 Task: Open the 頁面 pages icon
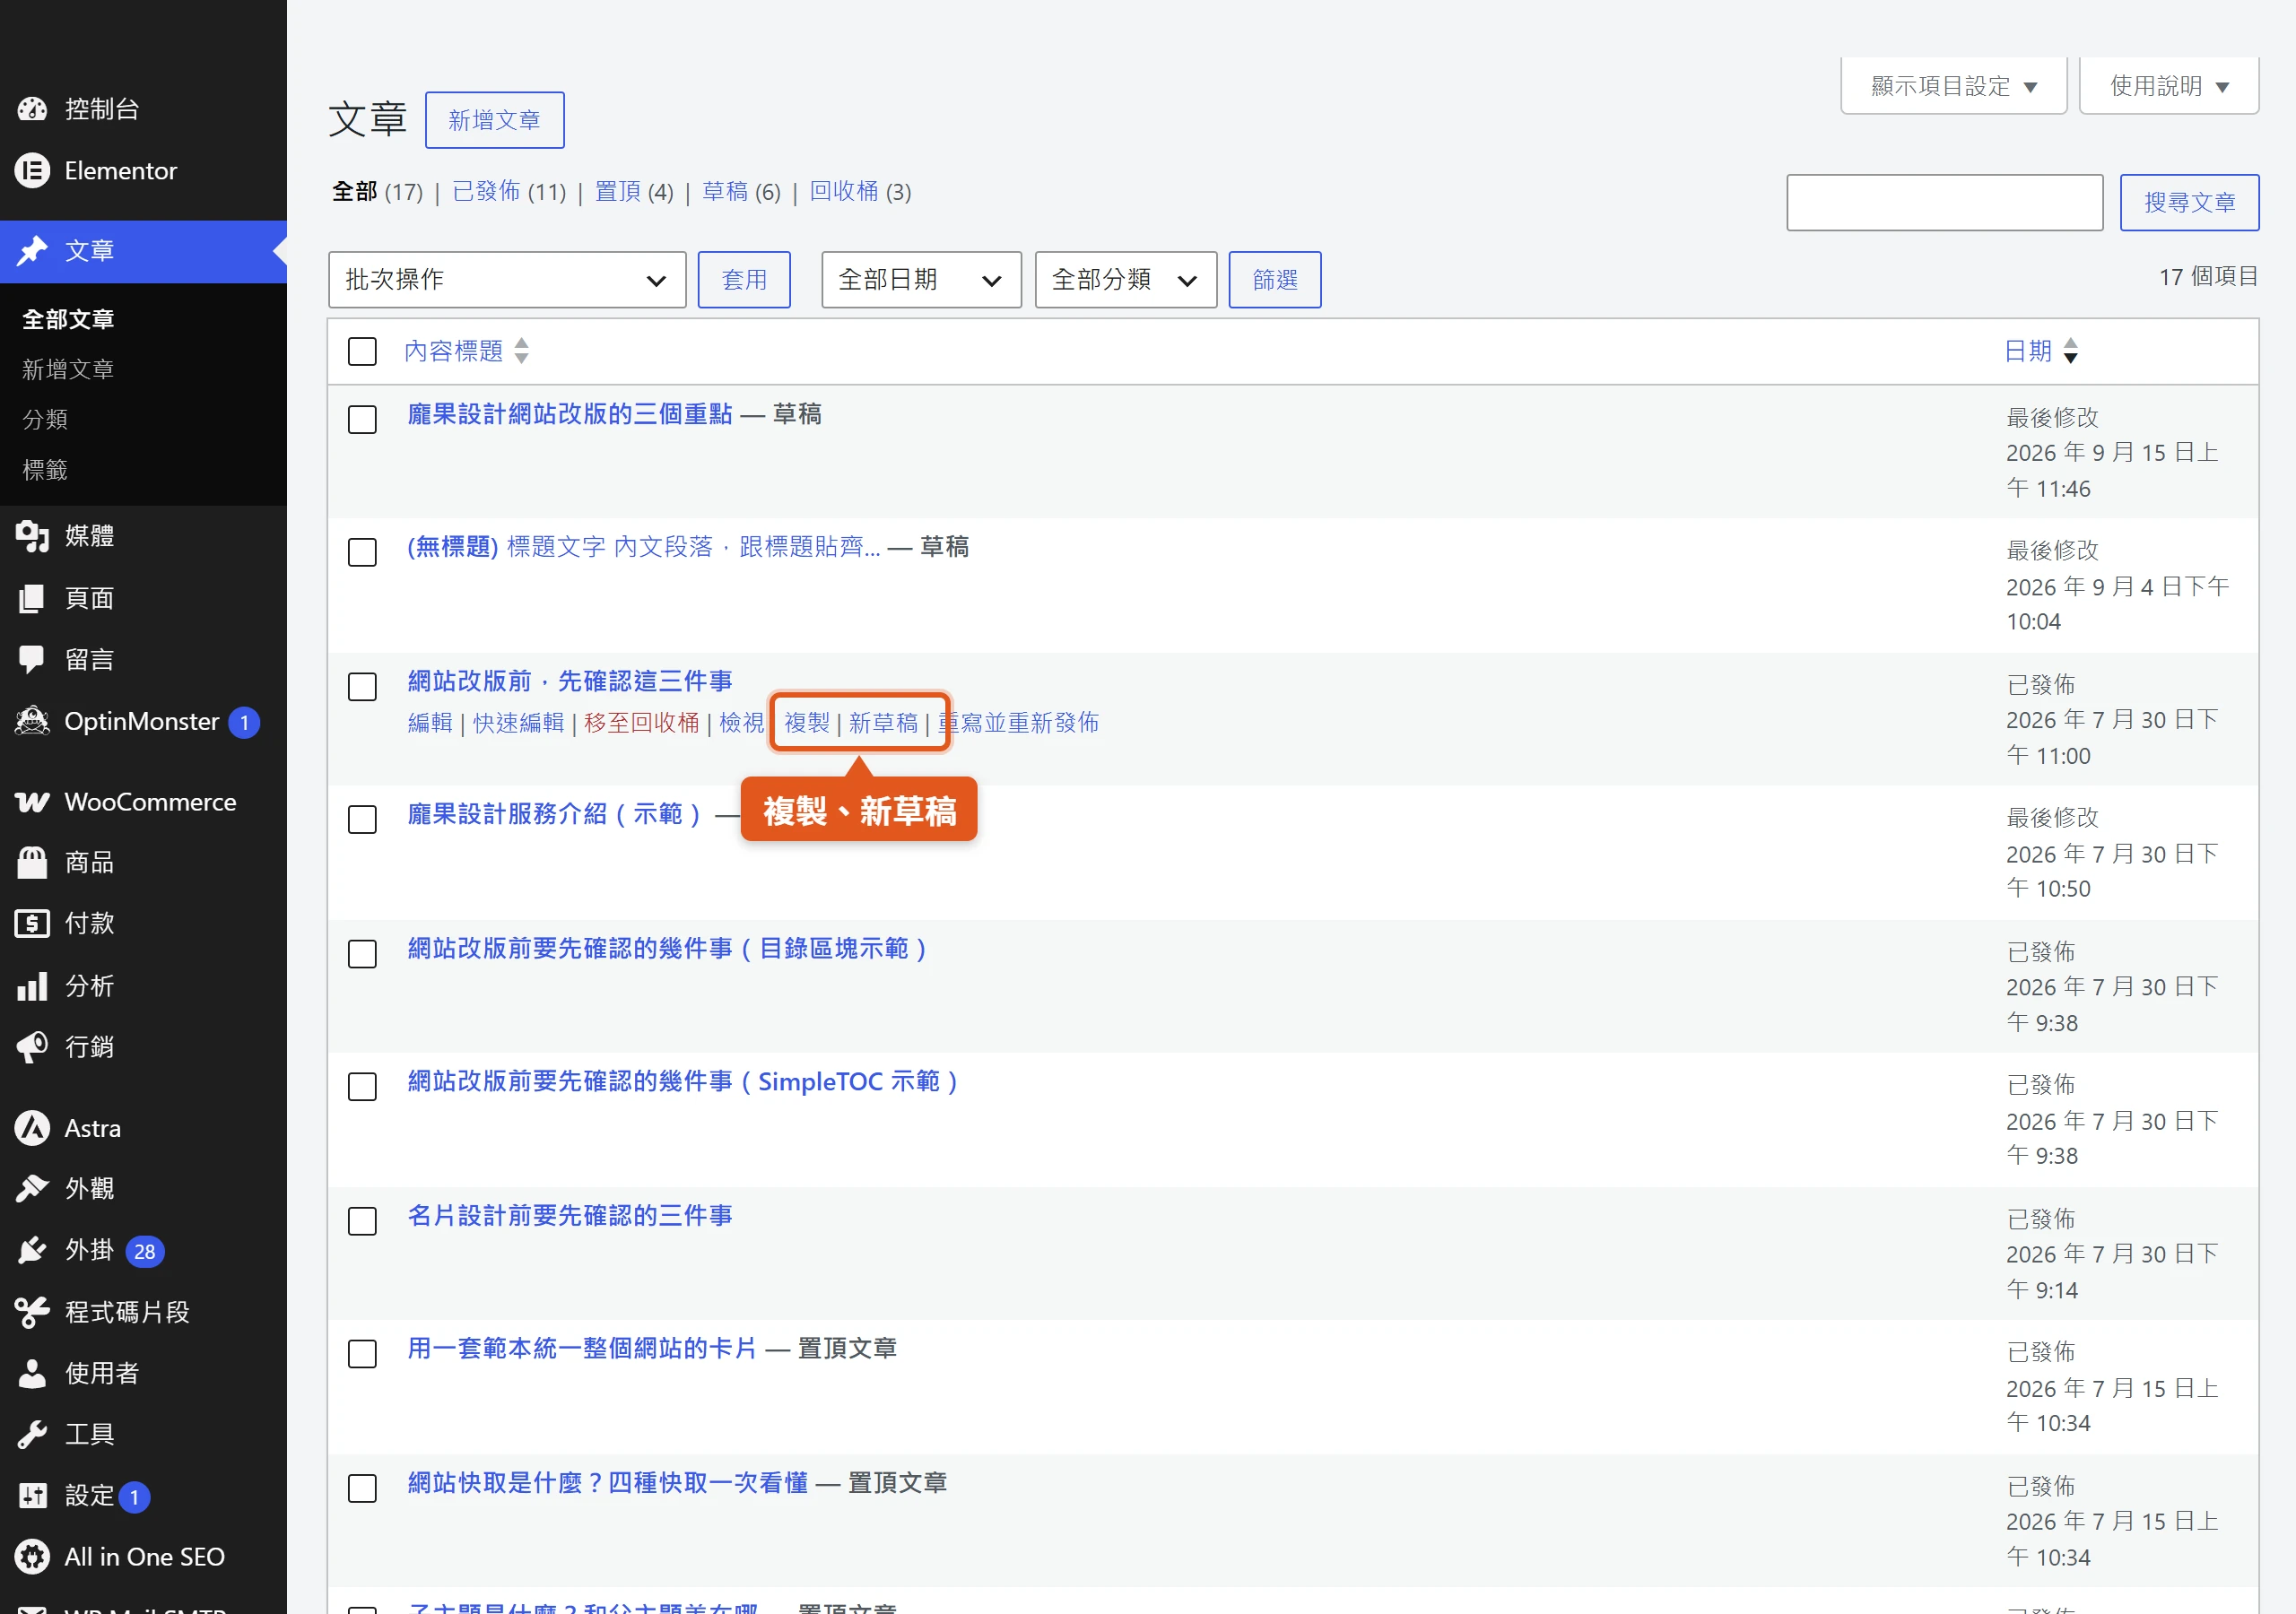(x=32, y=598)
